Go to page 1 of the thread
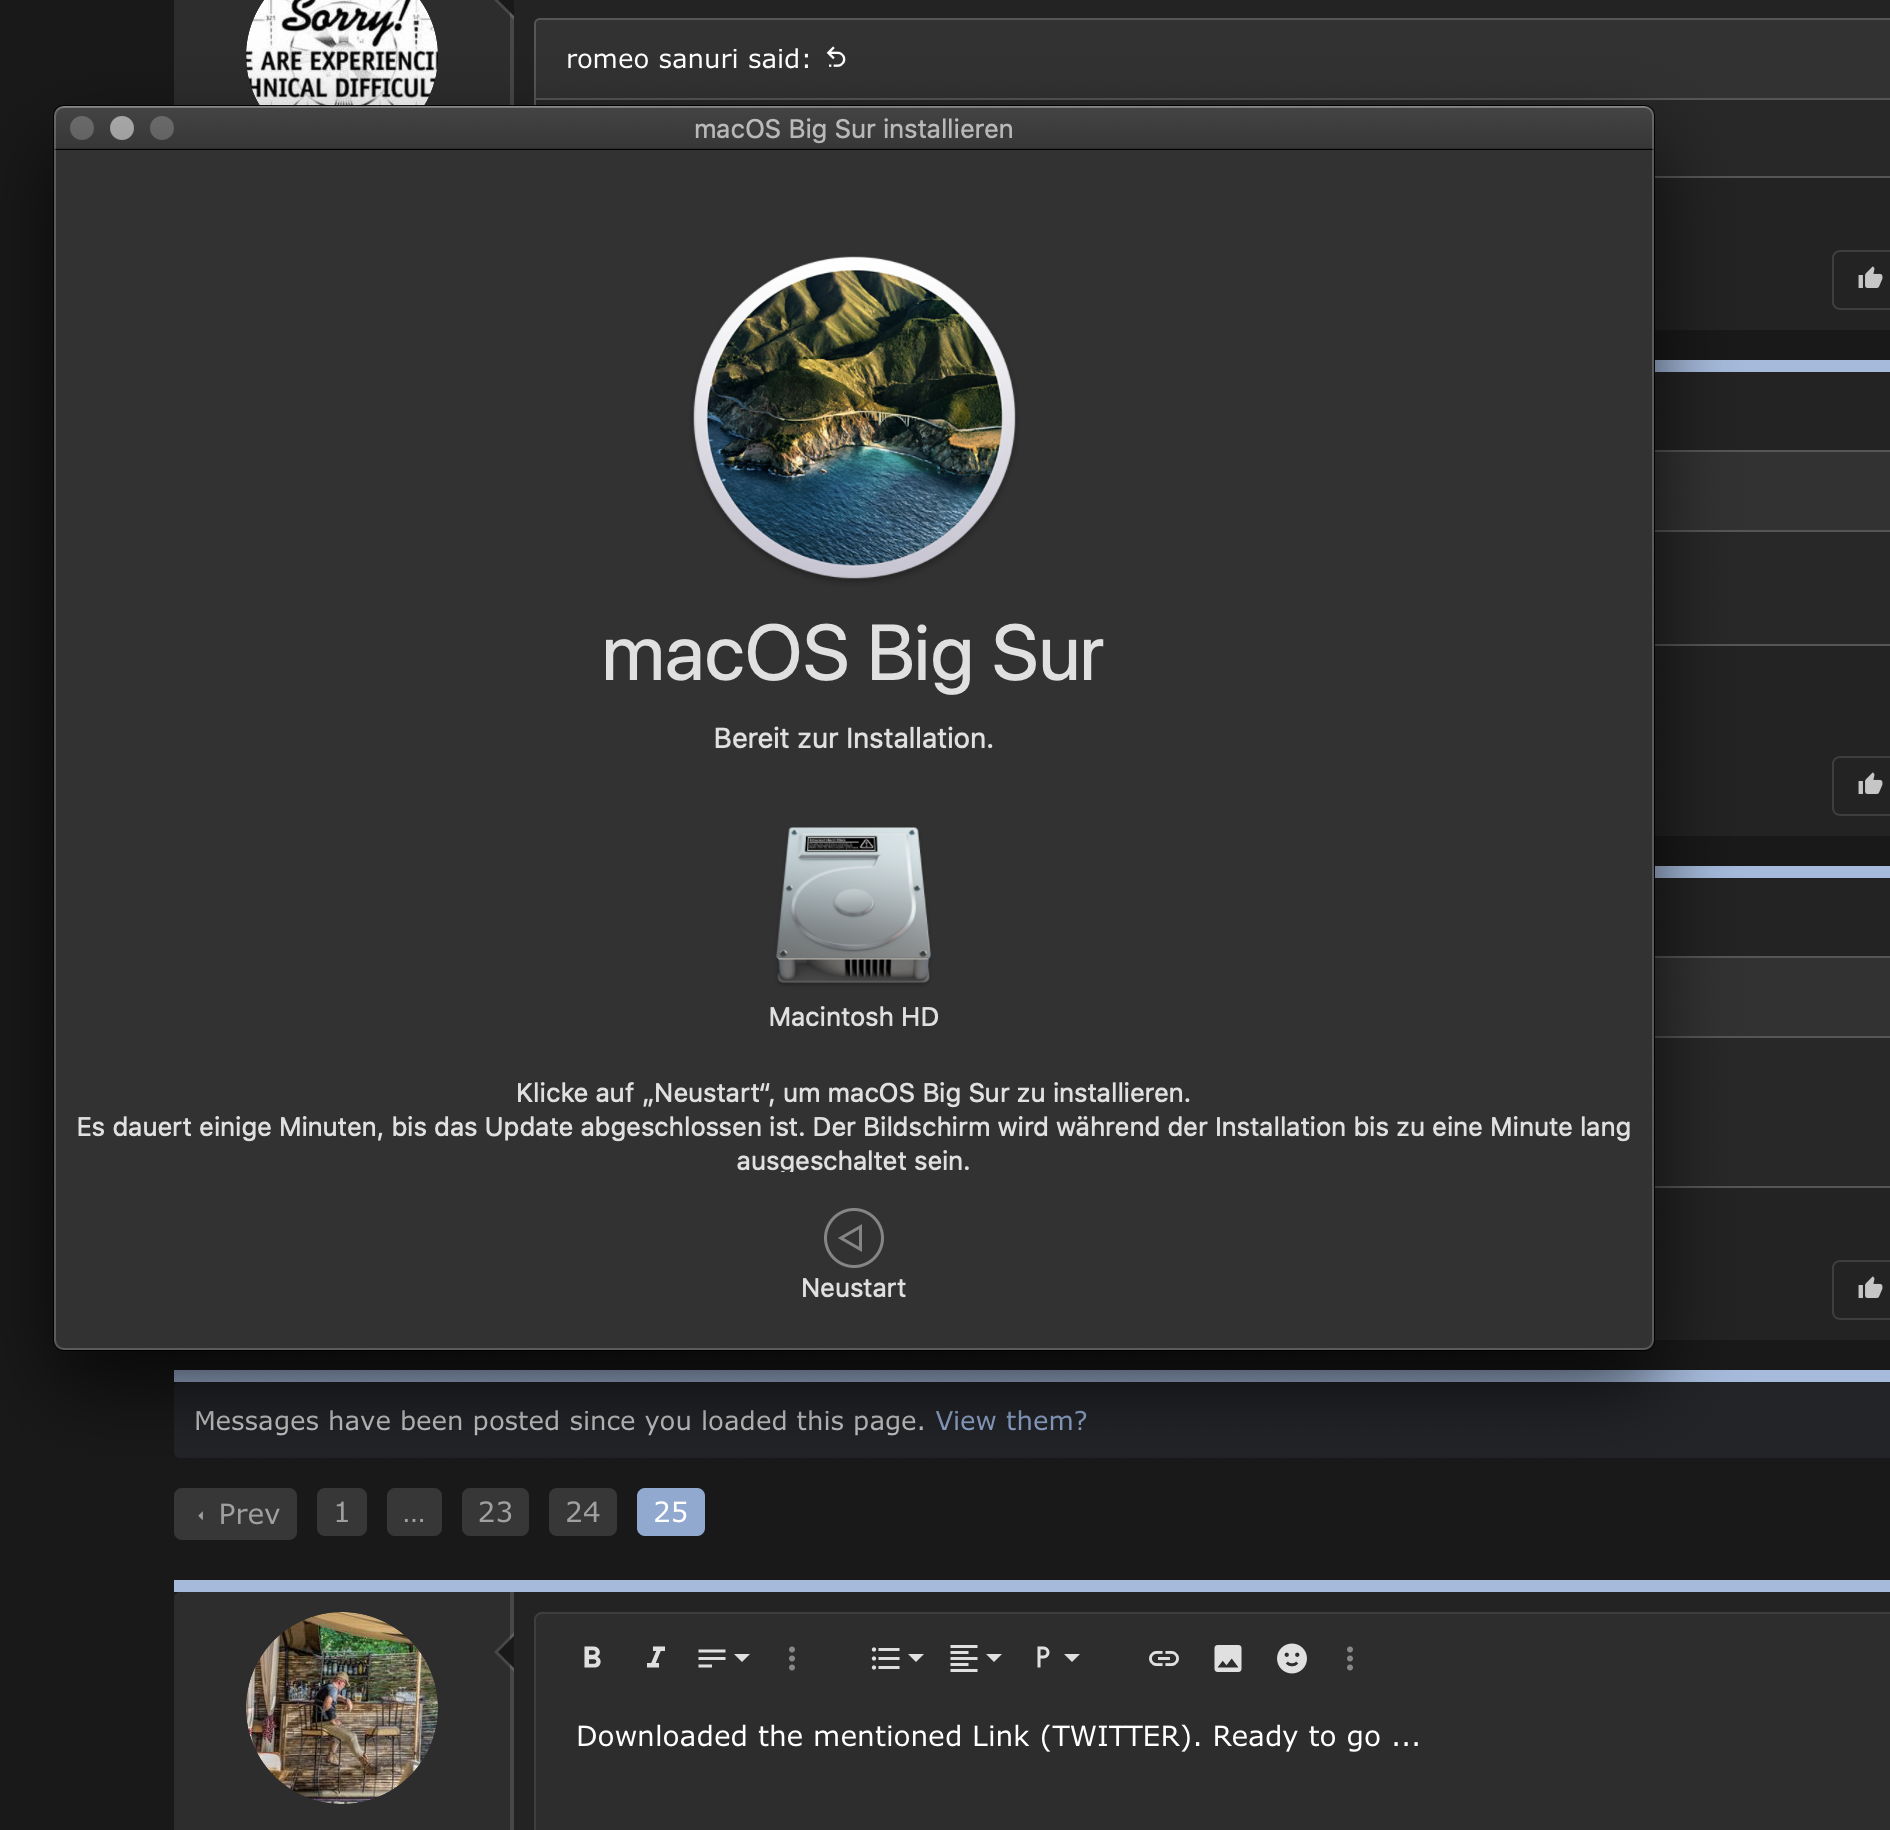This screenshot has height=1830, width=1890. tap(342, 1512)
